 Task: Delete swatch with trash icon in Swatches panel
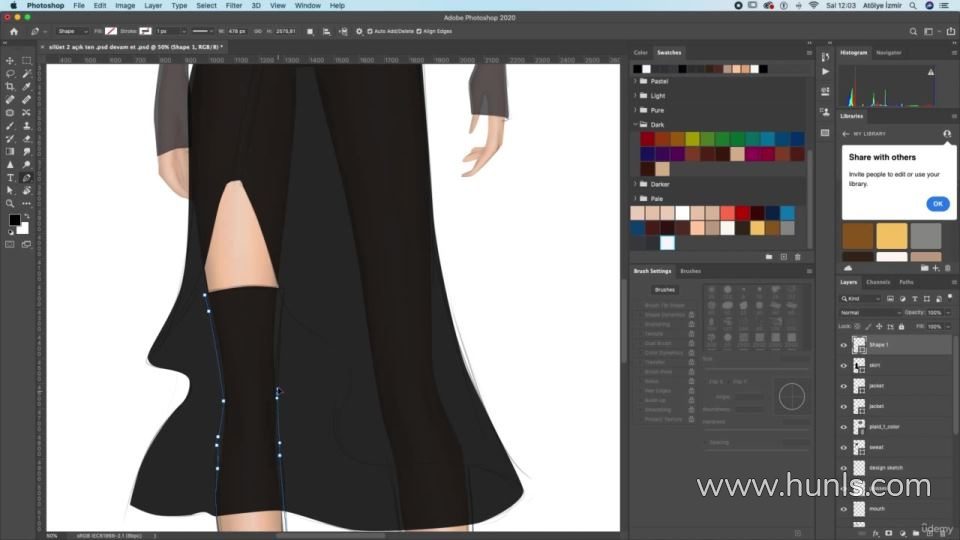coord(797,257)
